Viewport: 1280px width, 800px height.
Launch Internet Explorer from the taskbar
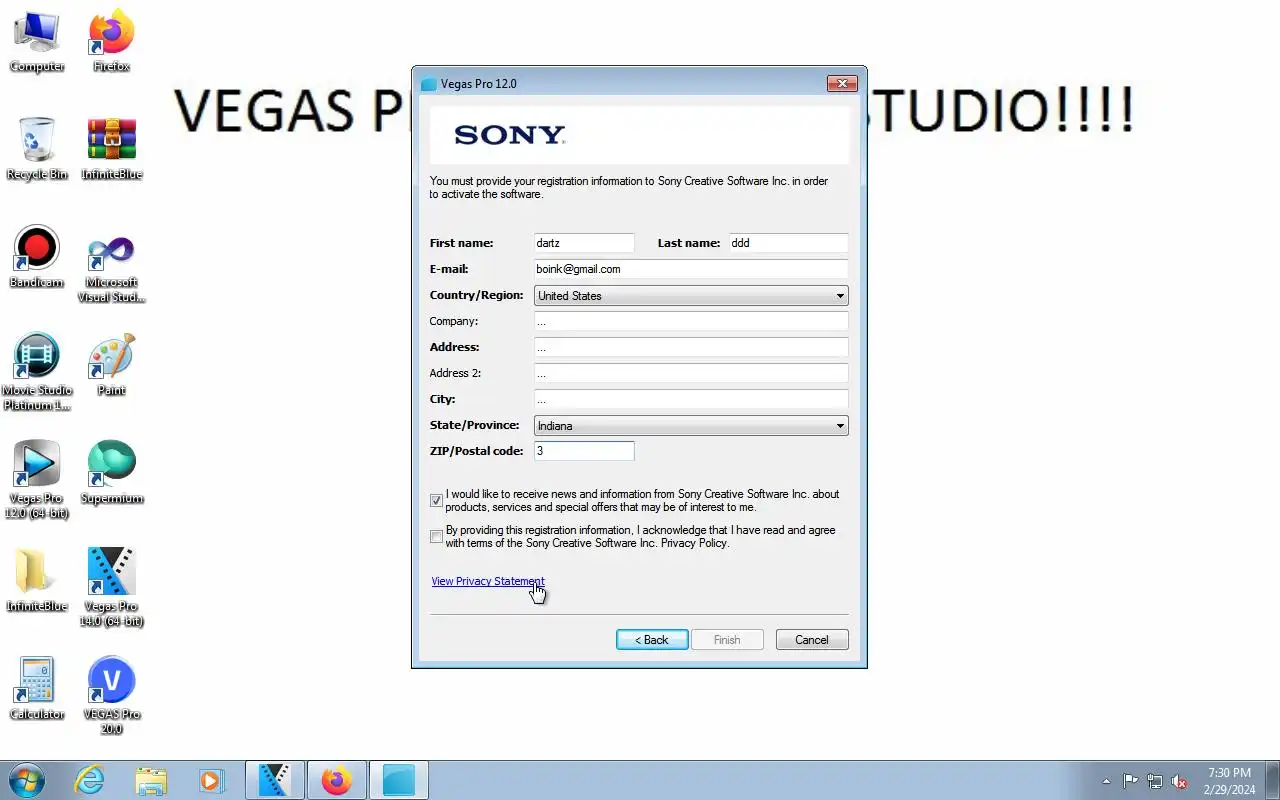click(90, 780)
